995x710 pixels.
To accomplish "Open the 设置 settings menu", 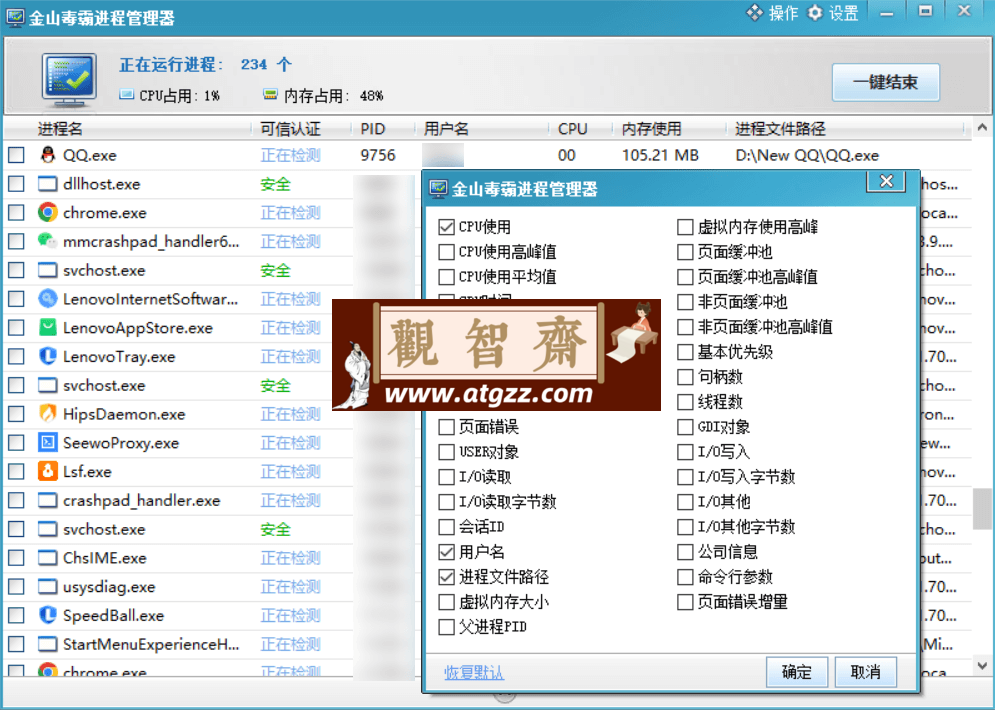I will [833, 13].
